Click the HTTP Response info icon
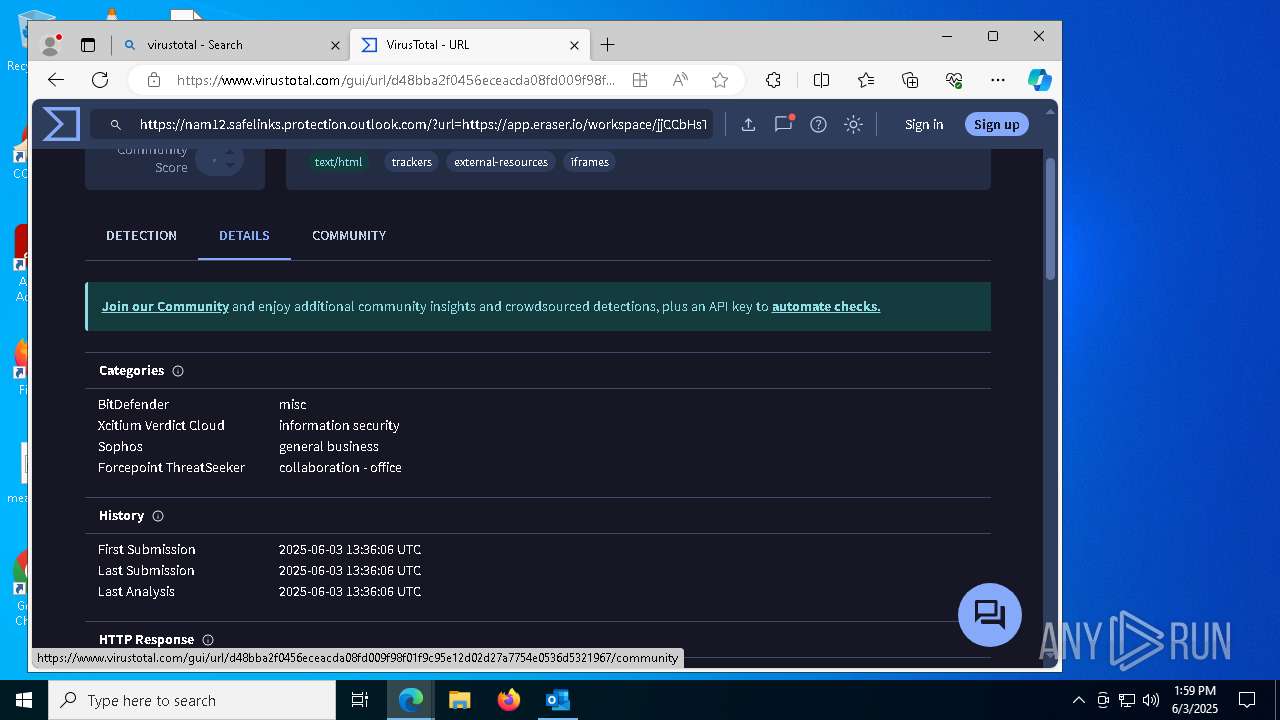Screen dimensions: 1280x720 pyautogui.click(x=208, y=640)
